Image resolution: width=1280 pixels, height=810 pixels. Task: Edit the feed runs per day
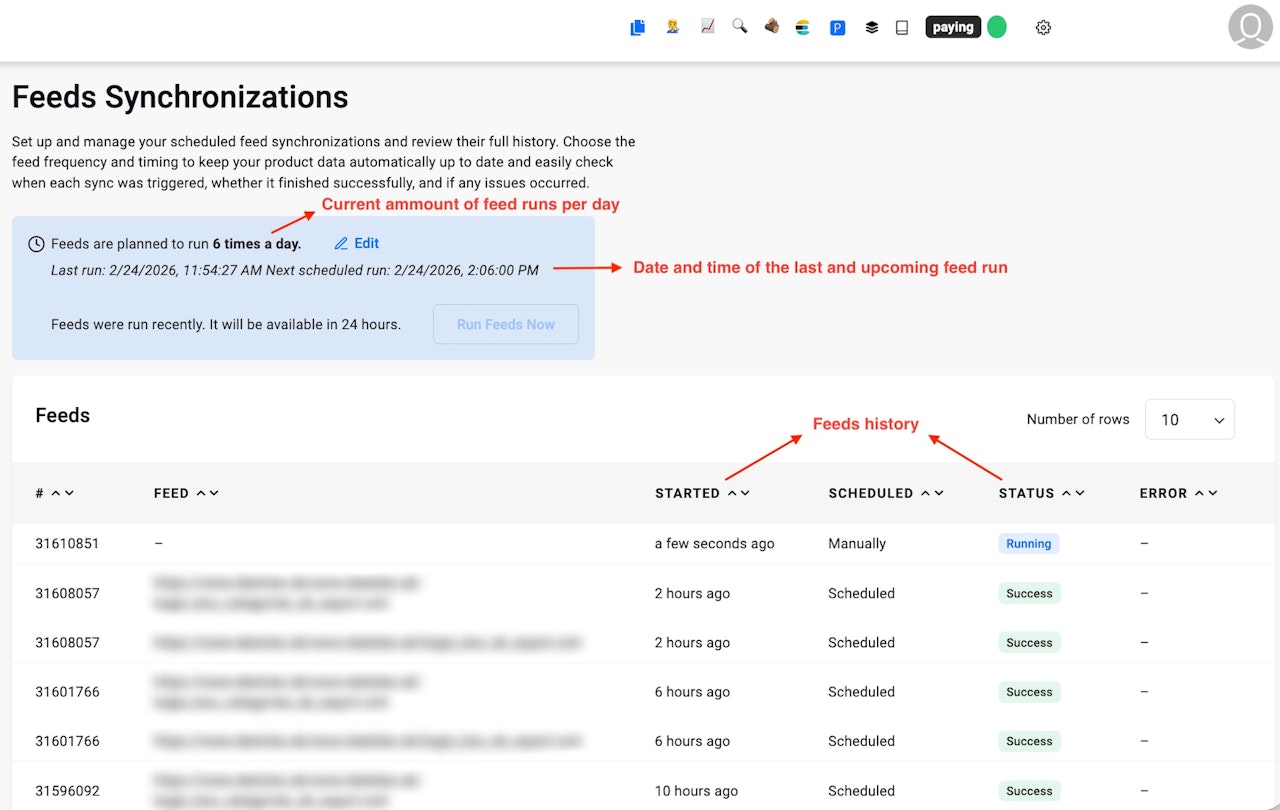pyautogui.click(x=357, y=243)
